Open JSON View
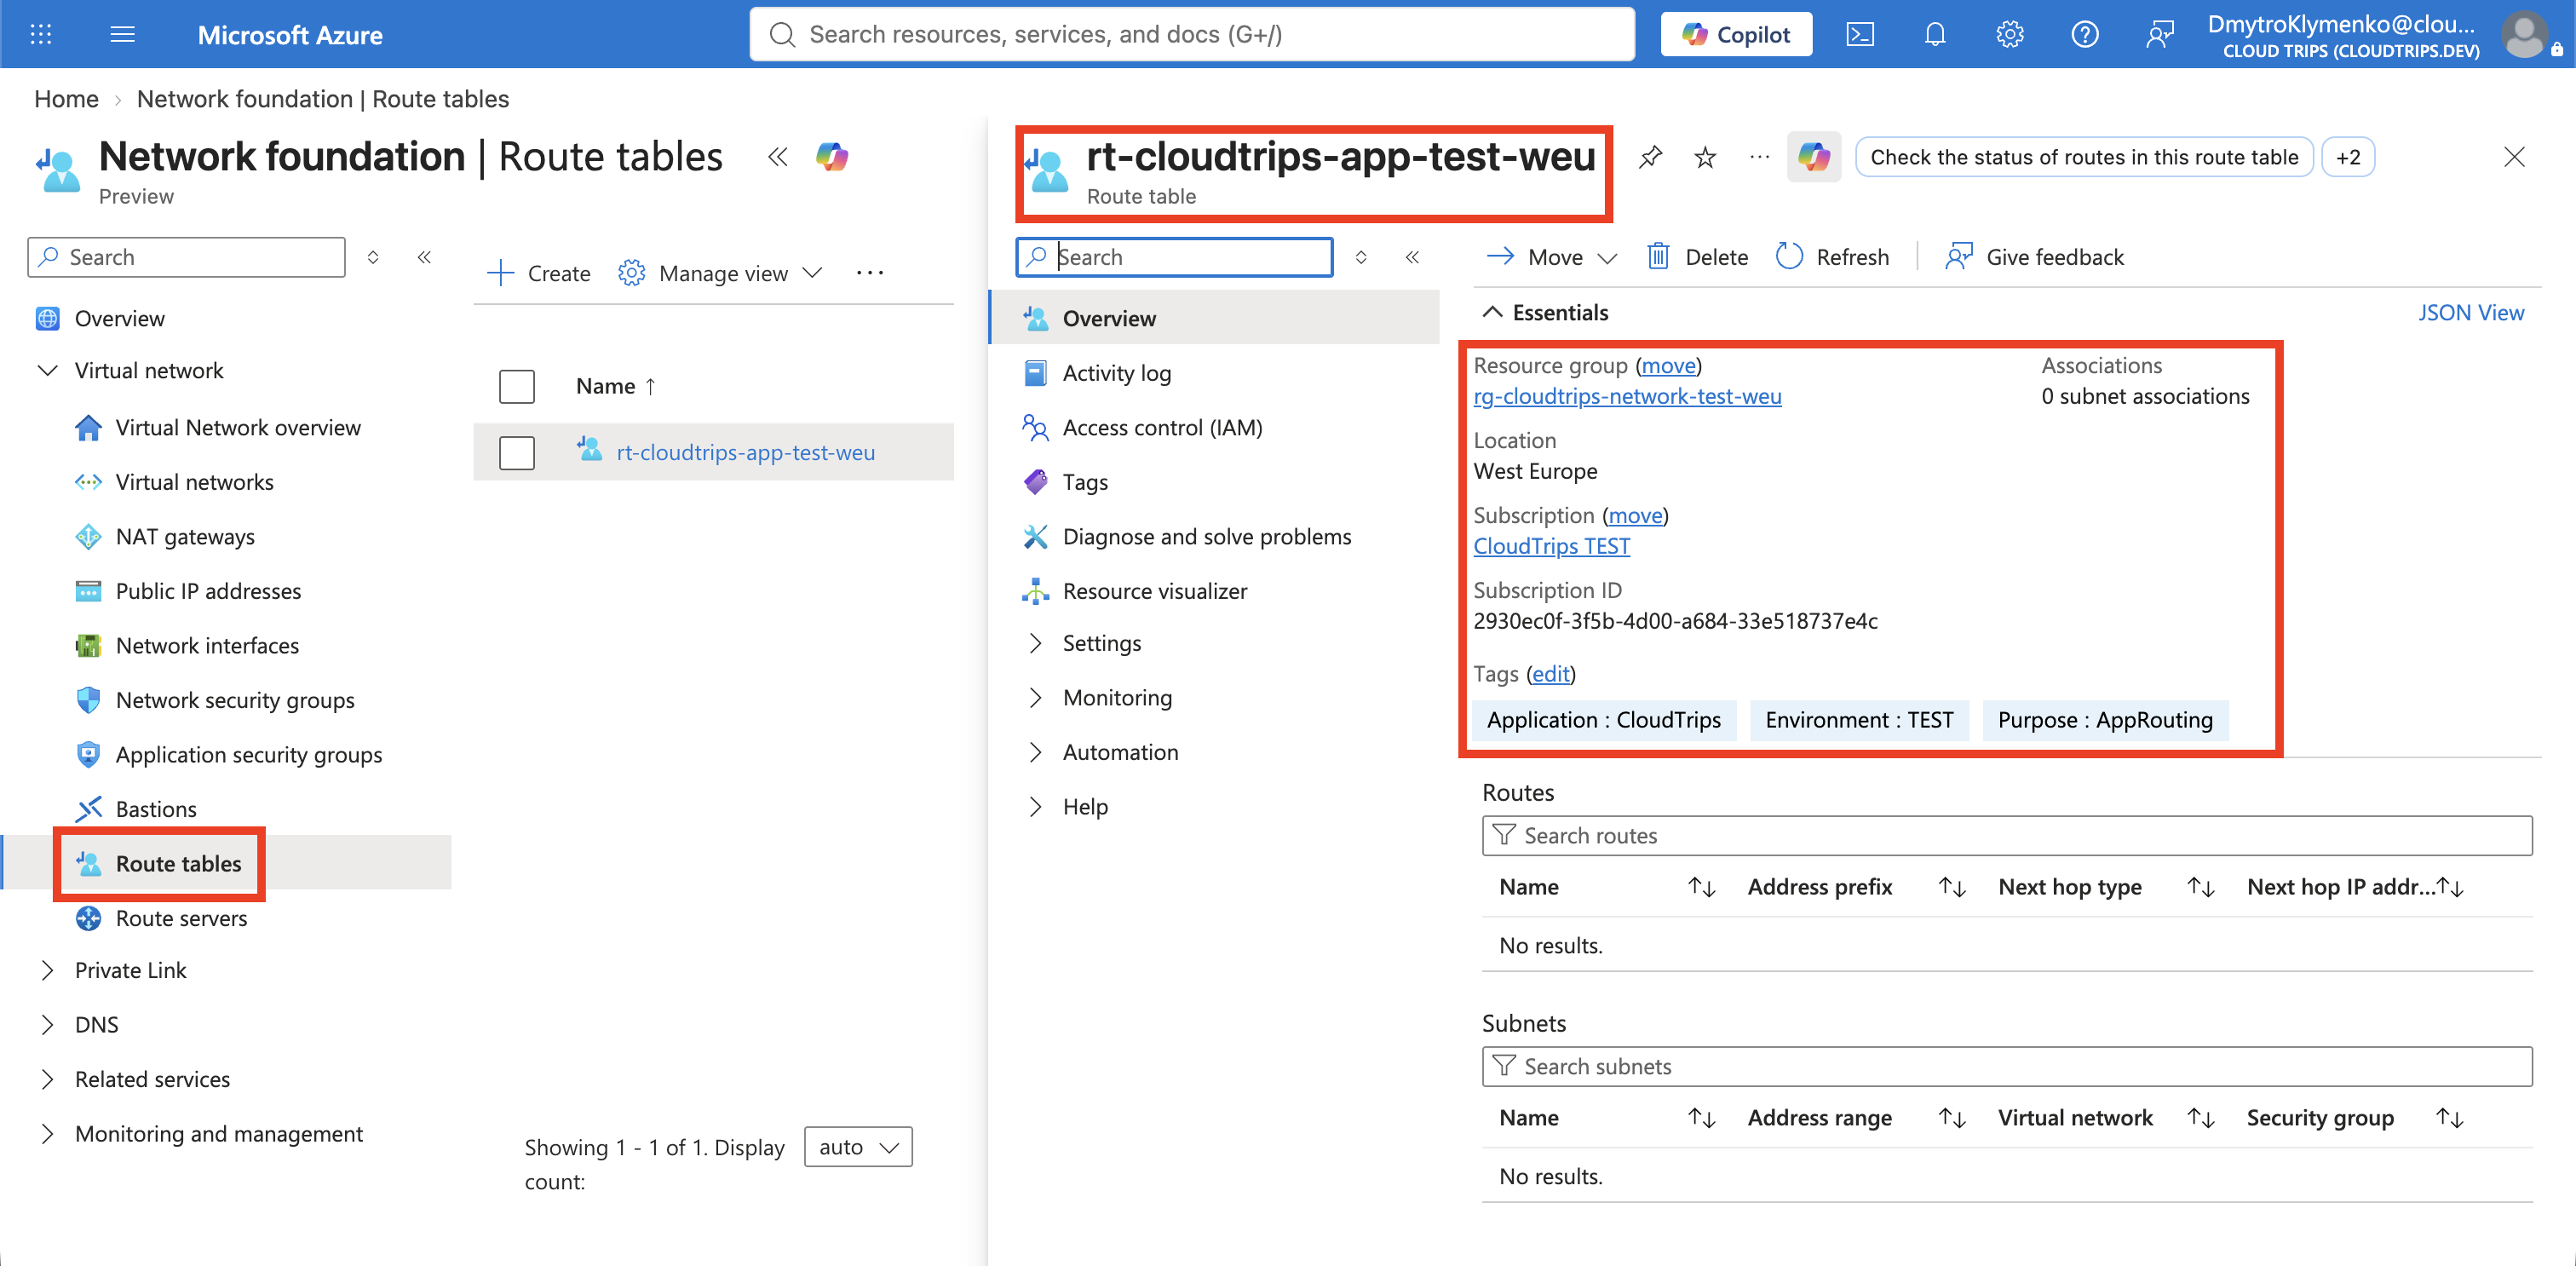Viewport: 2576px width, 1266px height. pos(2470,312)
